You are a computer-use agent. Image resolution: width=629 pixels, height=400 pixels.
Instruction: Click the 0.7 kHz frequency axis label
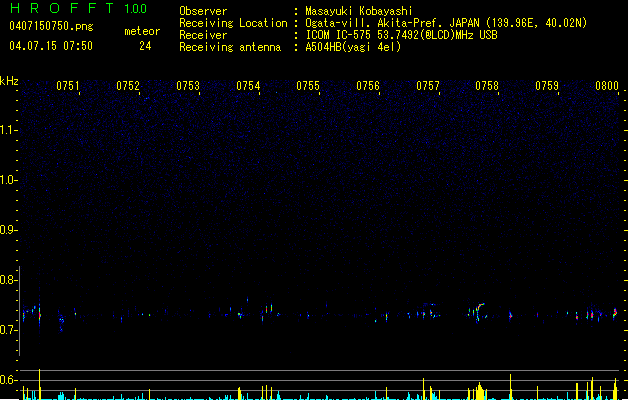[8, 330]
